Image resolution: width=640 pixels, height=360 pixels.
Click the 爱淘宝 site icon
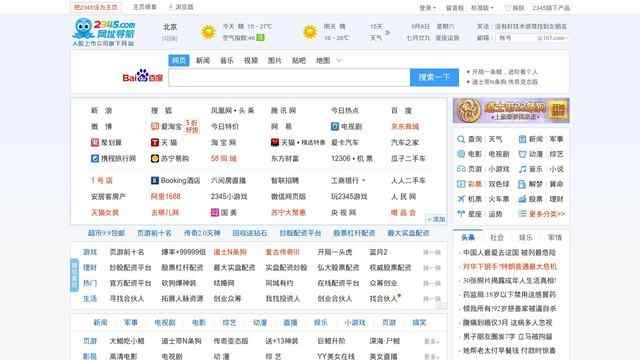[155, 127]
